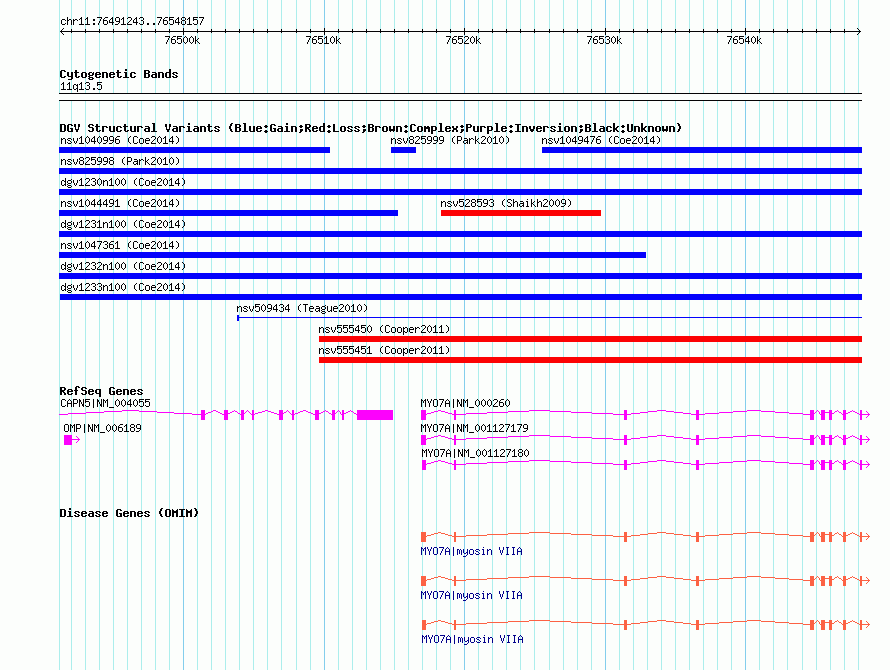
Task: Click the thin nsv509434 (Teague2010) line
Action: tap(549, 317)
